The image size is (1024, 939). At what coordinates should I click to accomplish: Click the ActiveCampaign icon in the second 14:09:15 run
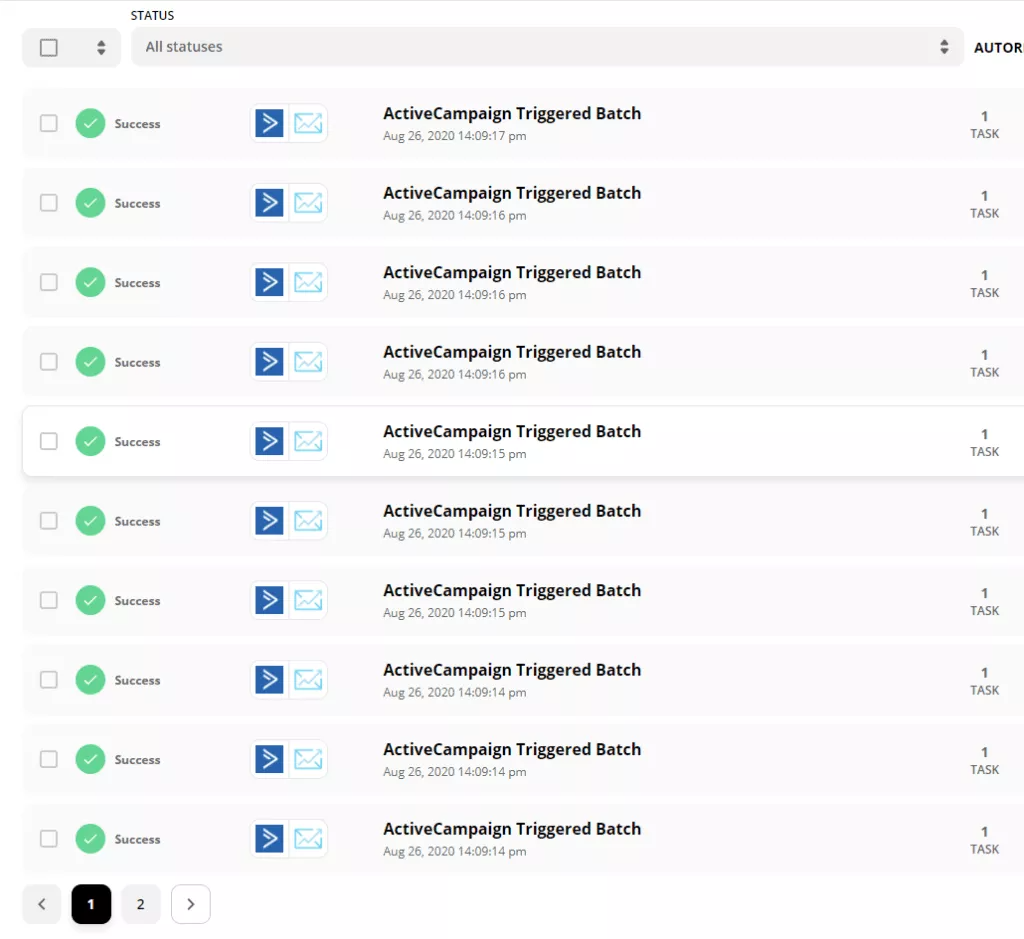coord(269,520)
